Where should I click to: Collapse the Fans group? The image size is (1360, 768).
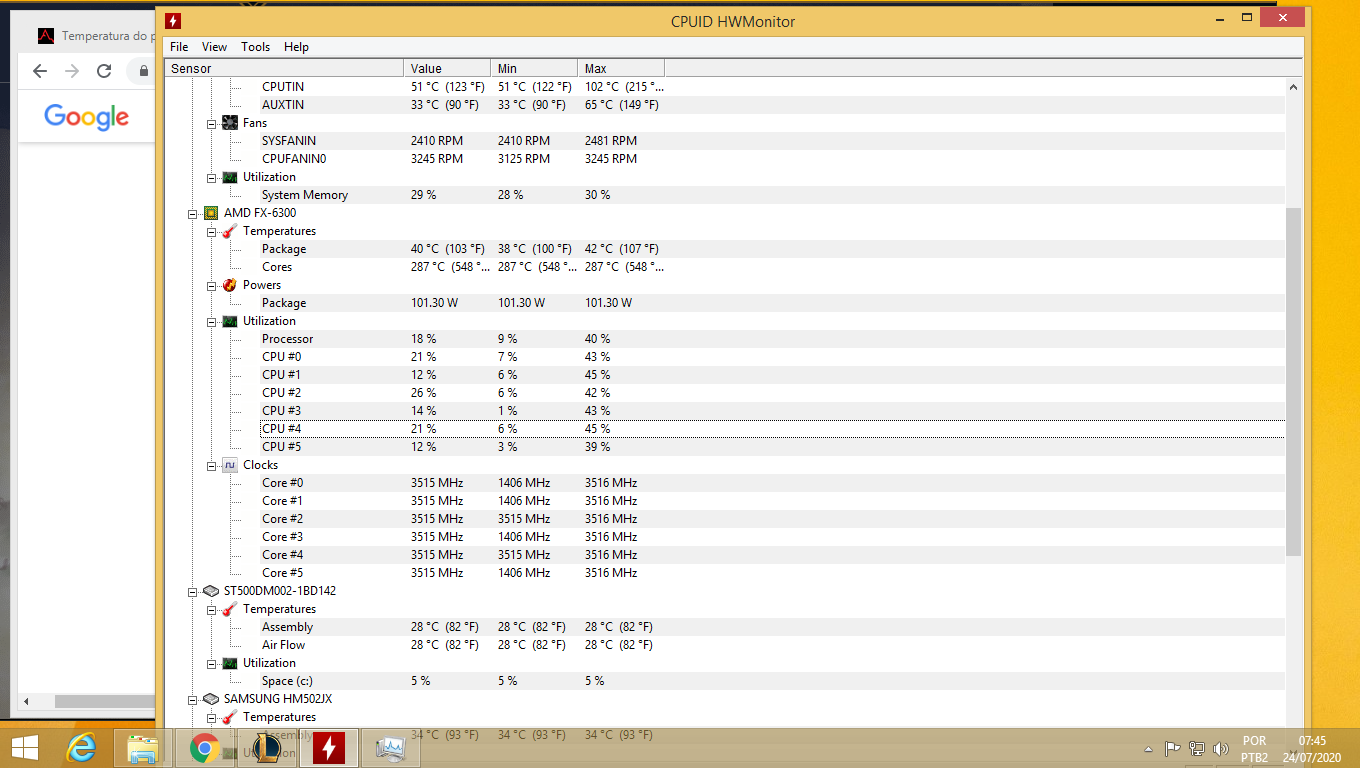pos(212,124)
